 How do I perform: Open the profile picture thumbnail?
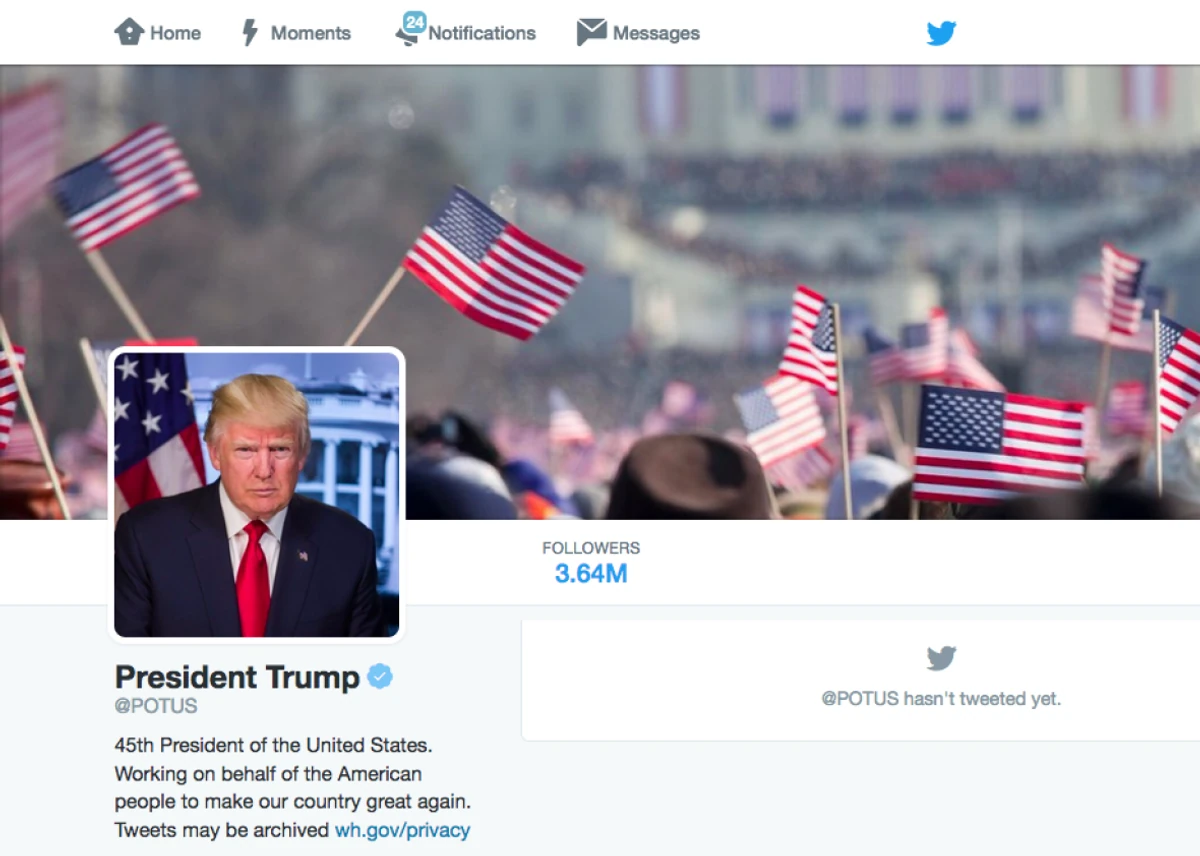(256, 494)
